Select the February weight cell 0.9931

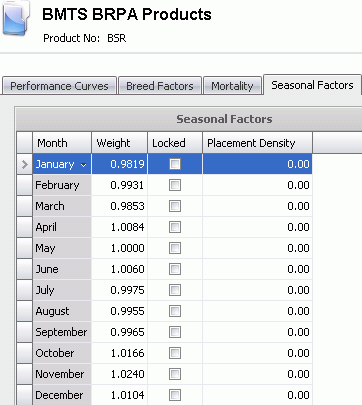click(x=119, y=185)
